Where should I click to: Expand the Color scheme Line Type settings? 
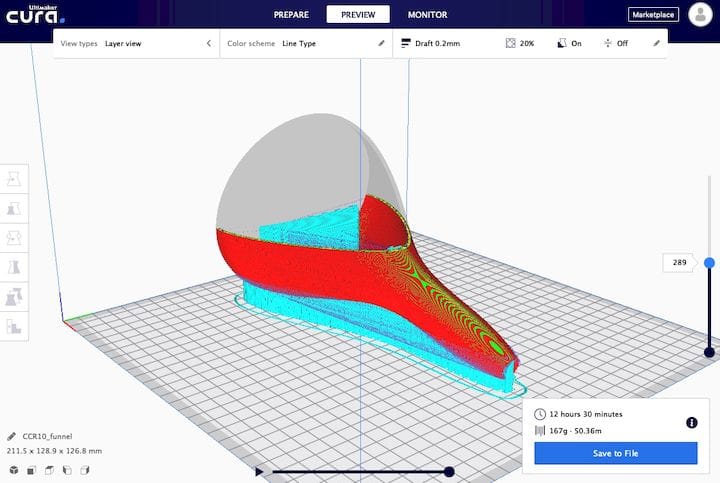click(380, 44)
